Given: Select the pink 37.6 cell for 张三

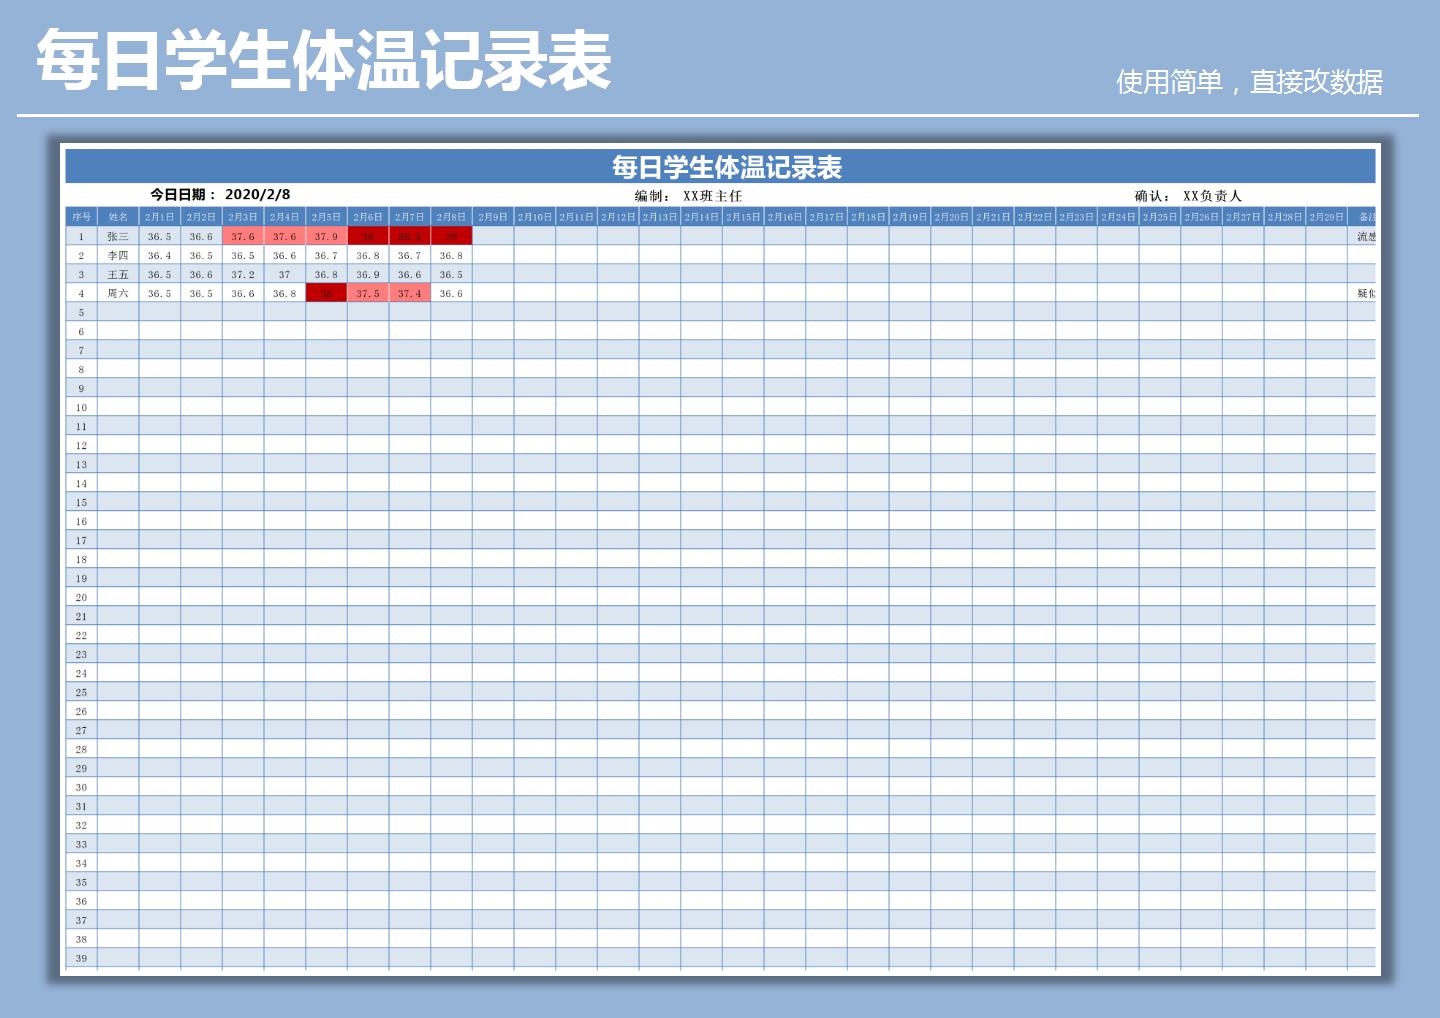Looking at the screenshot, I should [x=241, y=236].
